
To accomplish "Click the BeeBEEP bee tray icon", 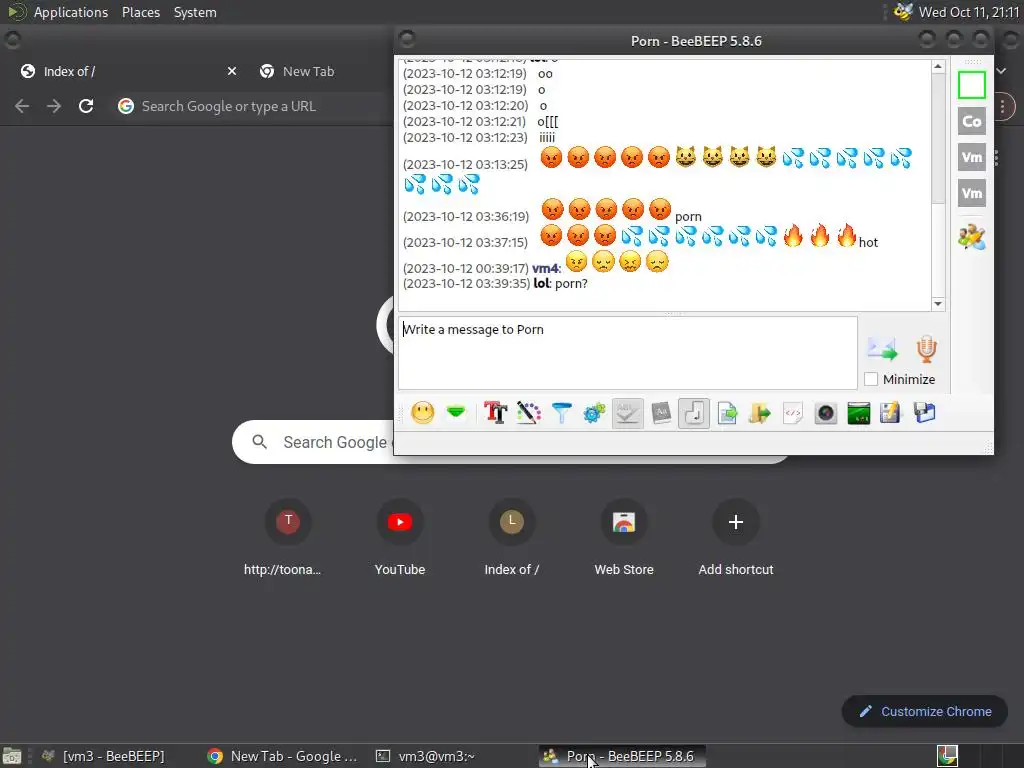I will pyautogui.click(x=903, y=12).
